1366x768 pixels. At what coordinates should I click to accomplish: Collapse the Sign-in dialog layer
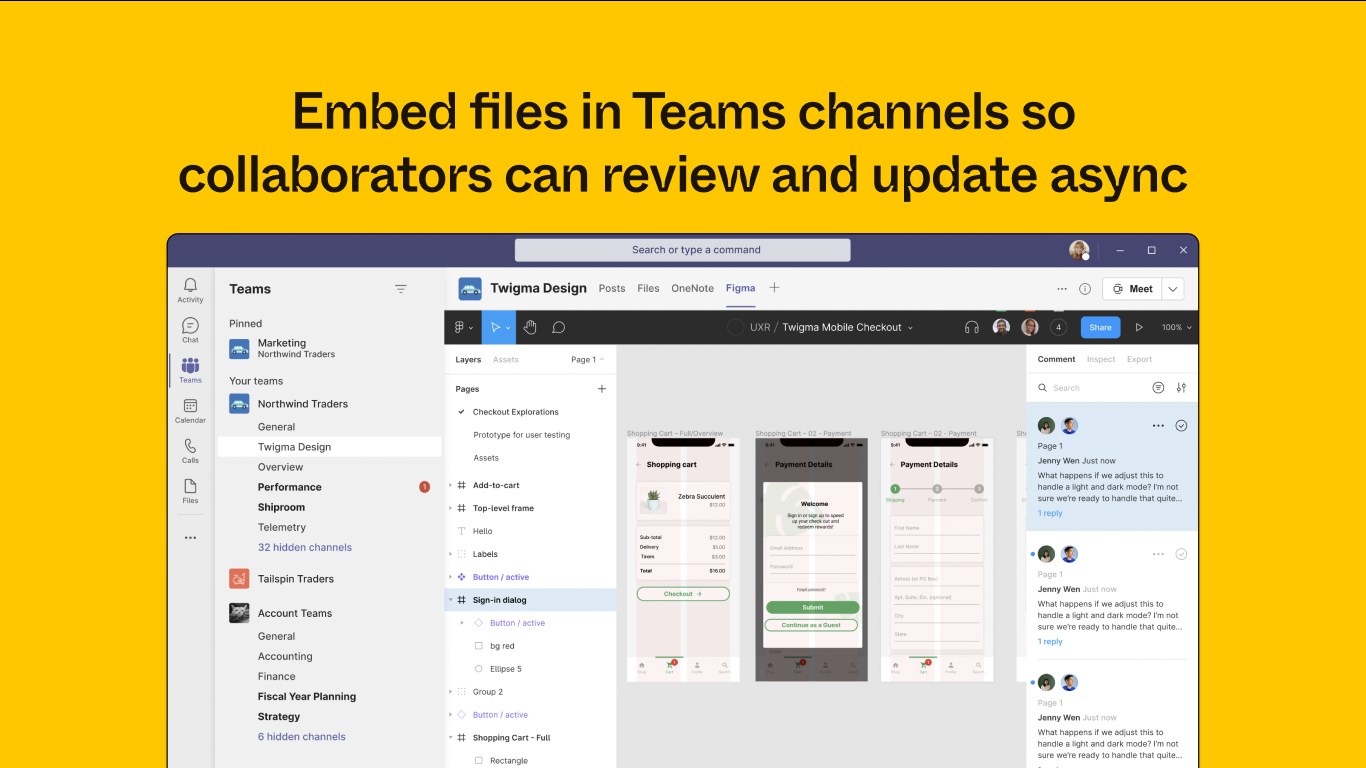[451, 600]
